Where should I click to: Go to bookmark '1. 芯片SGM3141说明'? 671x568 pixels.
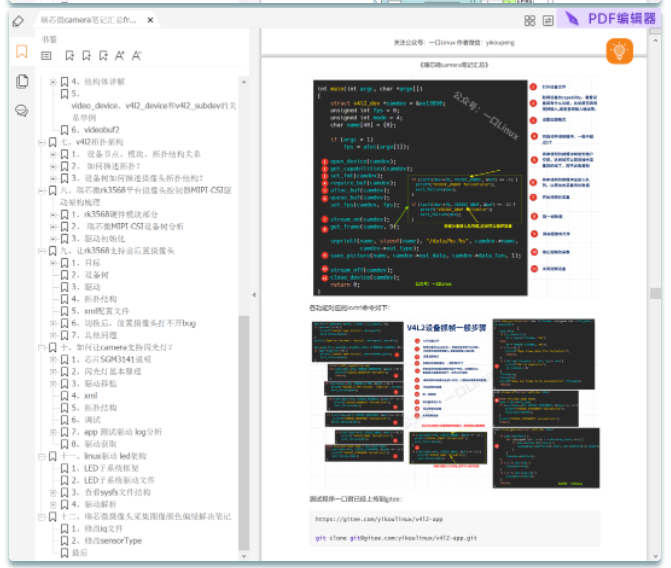pos(111,359)
